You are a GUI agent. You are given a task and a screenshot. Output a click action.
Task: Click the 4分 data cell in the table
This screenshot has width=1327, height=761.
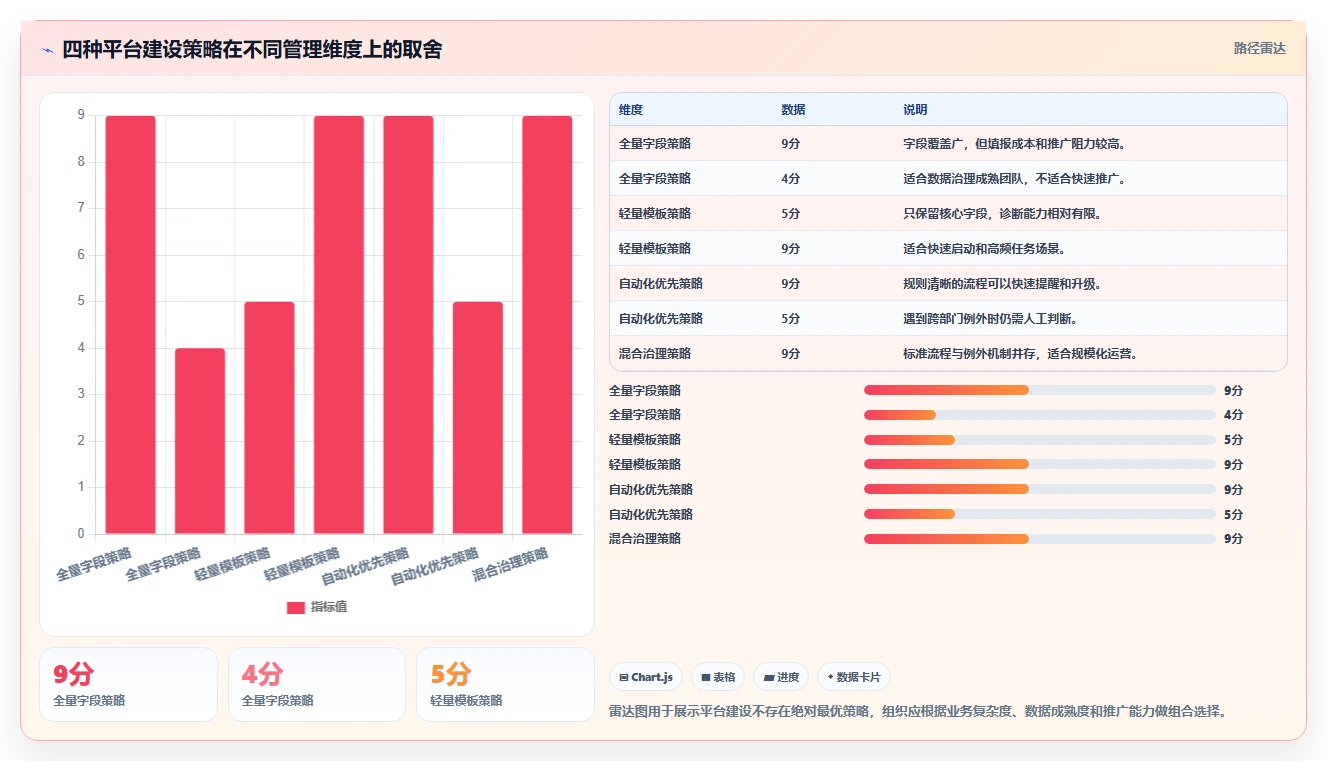[x=790, y=179]
